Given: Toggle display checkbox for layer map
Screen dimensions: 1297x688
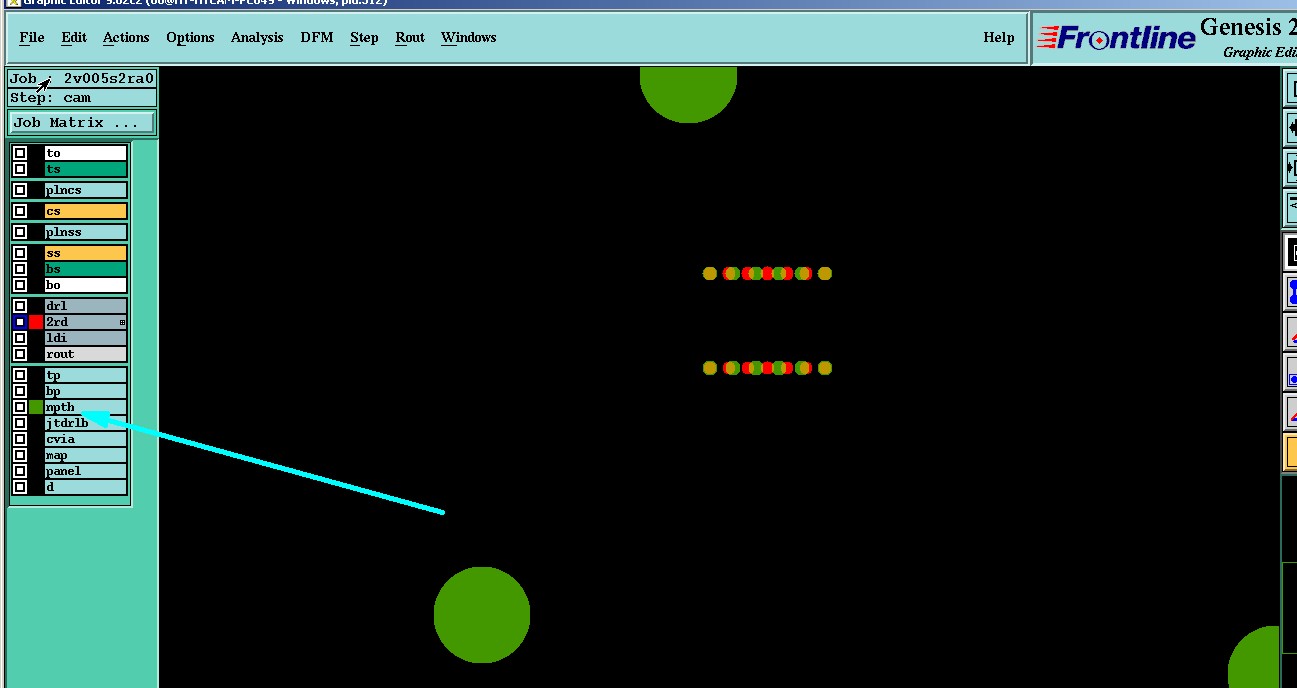Looking at the screenshot, I should (20, 455).
